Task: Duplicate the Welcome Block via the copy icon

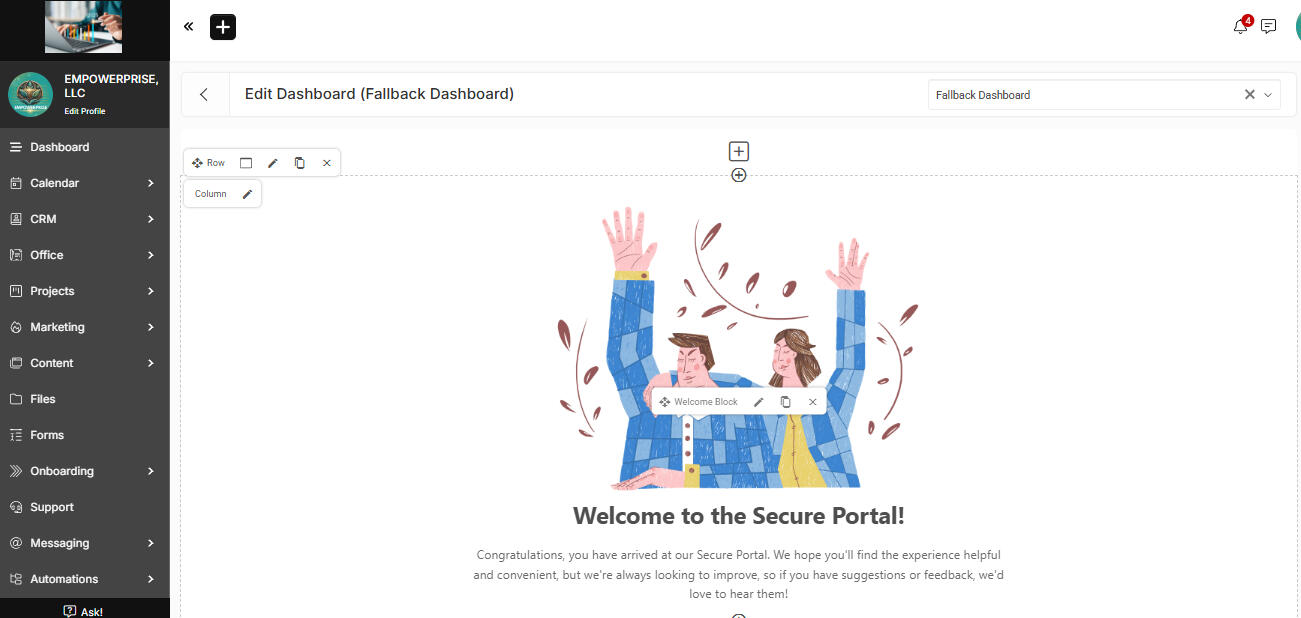Action: (785, 401)
